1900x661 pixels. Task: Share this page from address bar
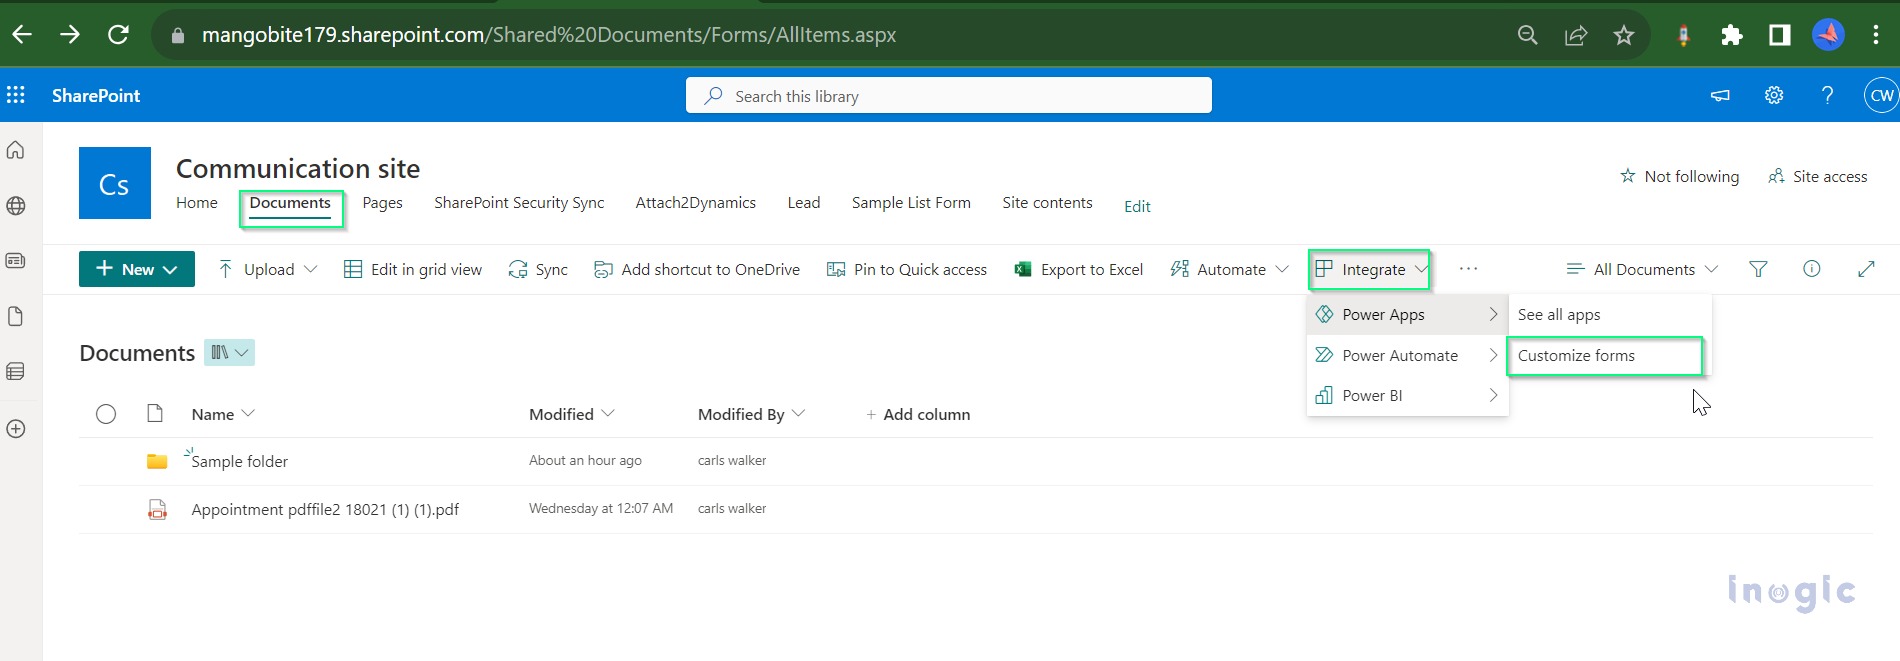1576,35
